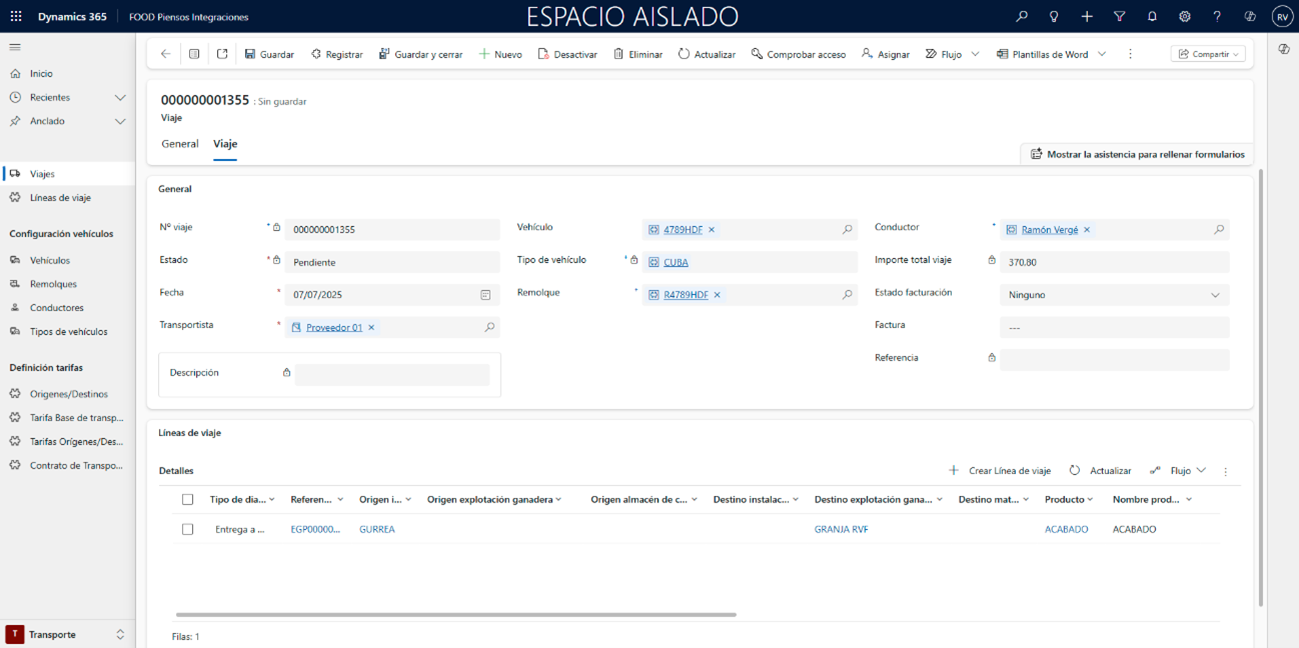Expand Plantillas de Word dropdown
This screenshot has height=648, width=1299.
click(1102, 54)
